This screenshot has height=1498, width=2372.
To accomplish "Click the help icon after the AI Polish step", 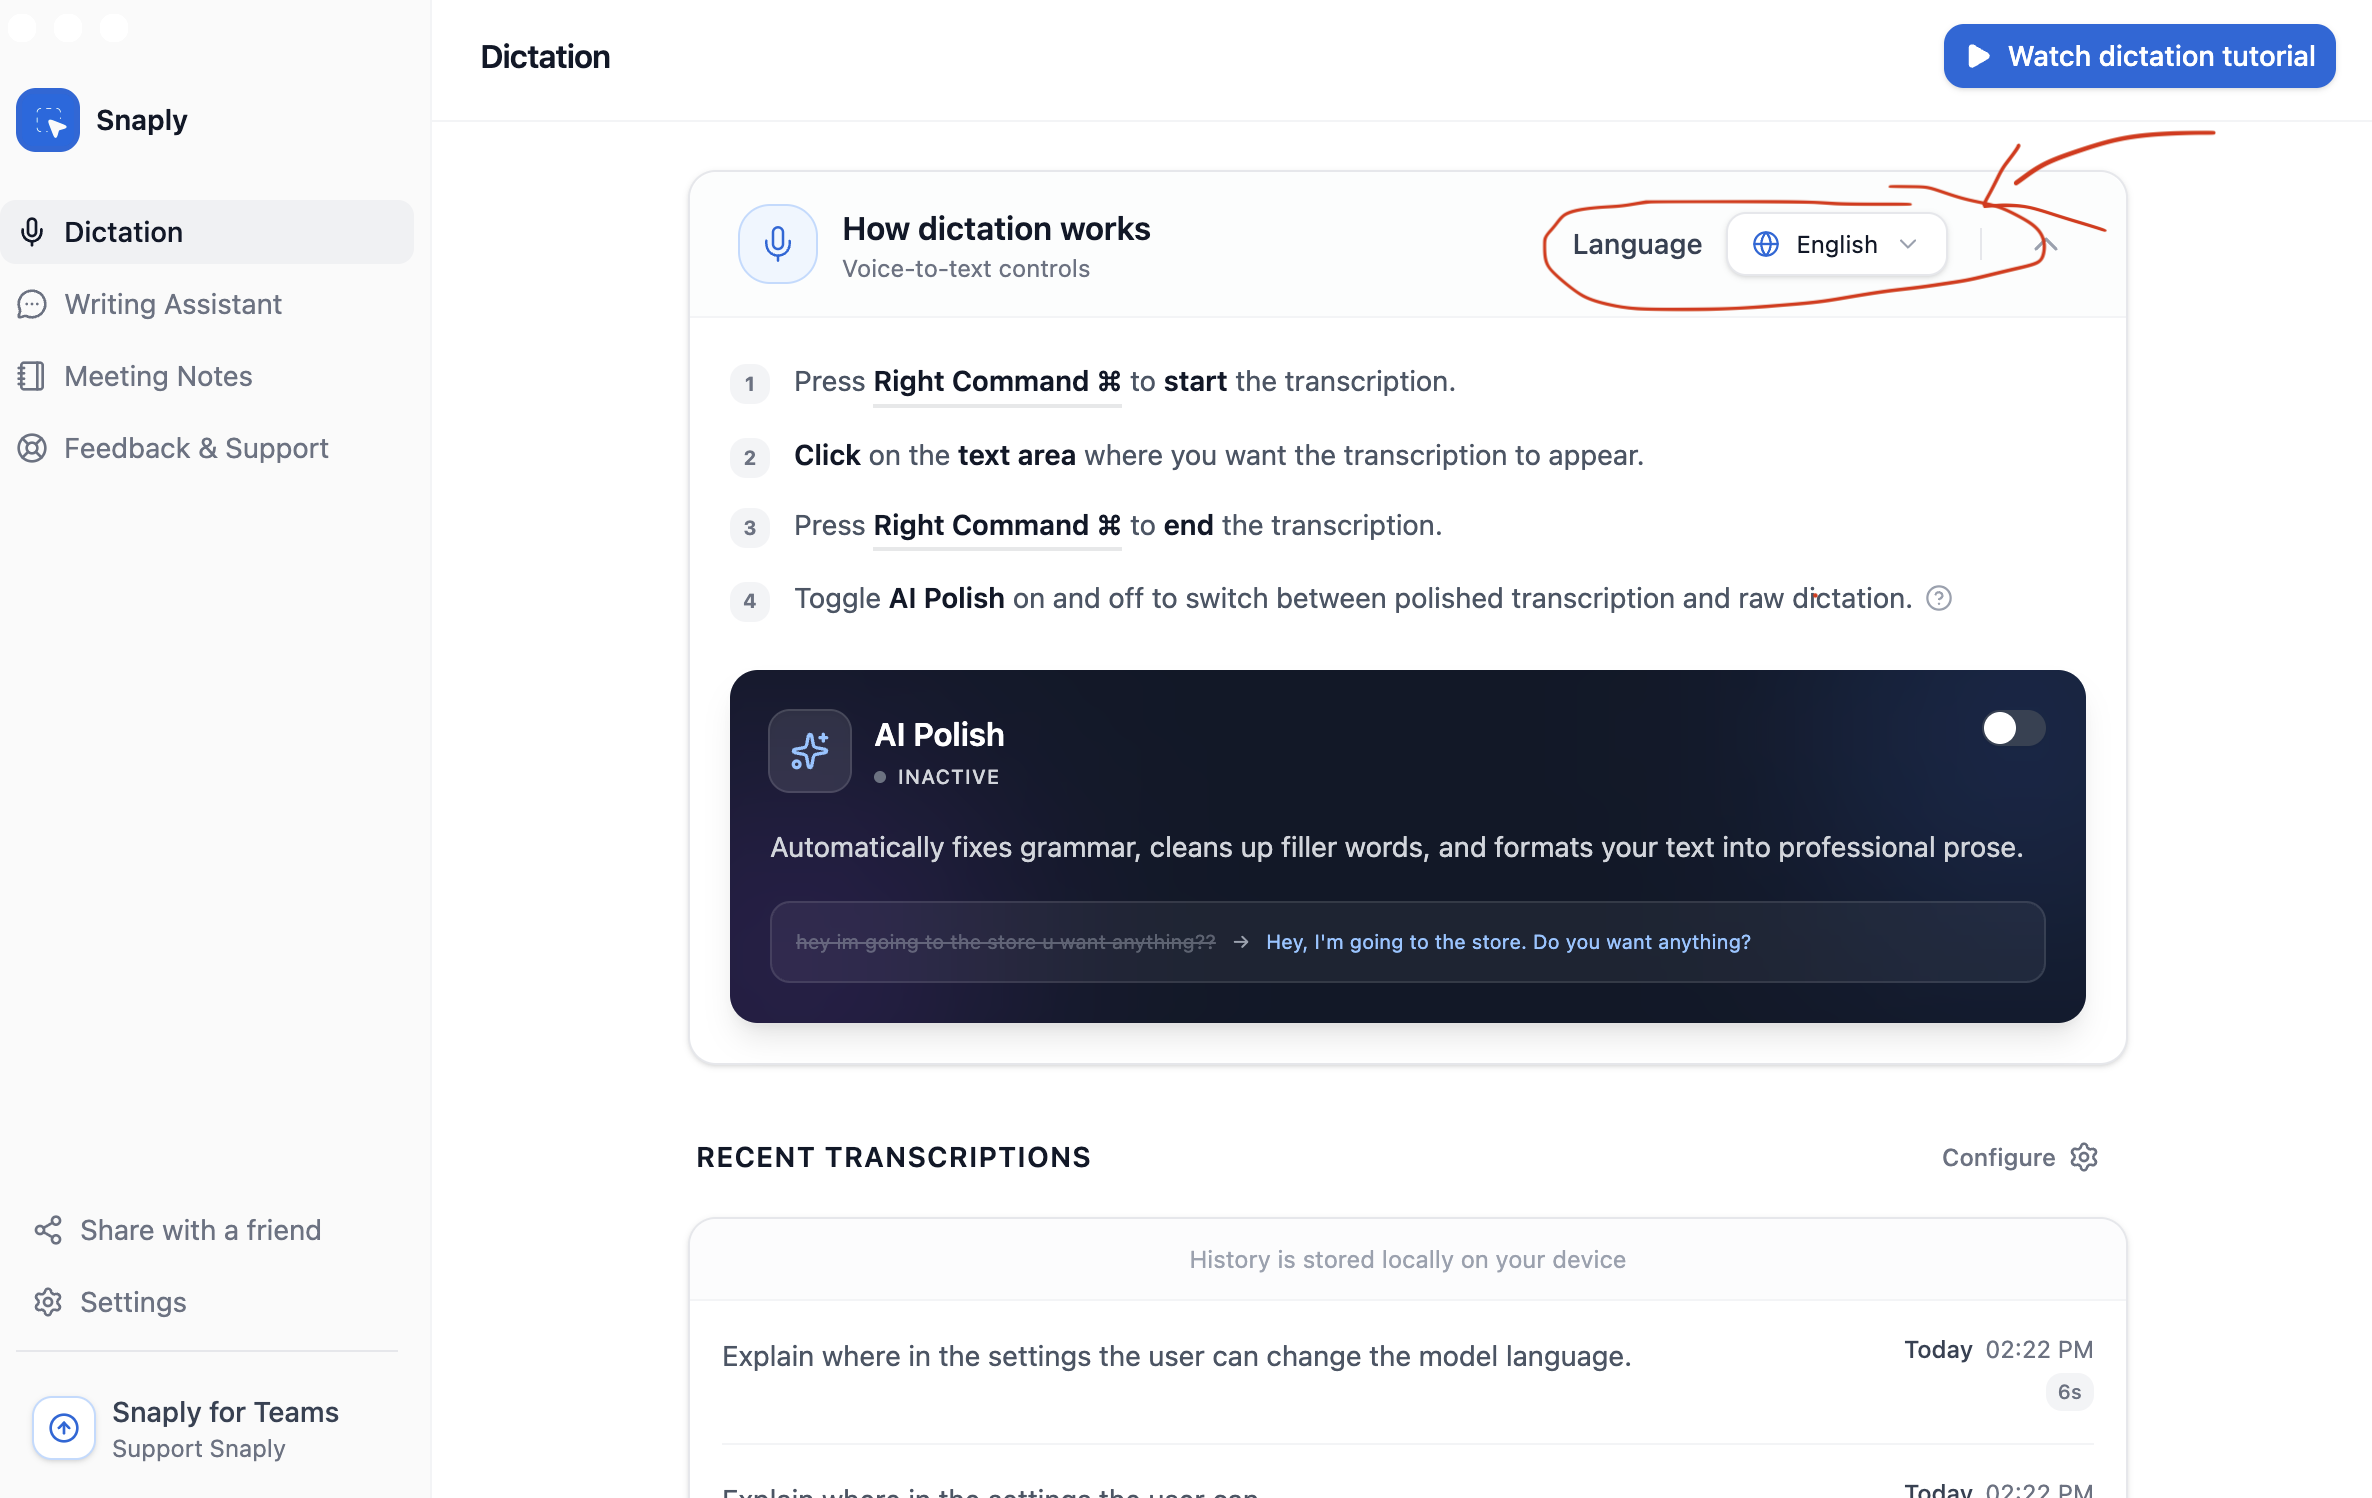I will click(1938, 598).
